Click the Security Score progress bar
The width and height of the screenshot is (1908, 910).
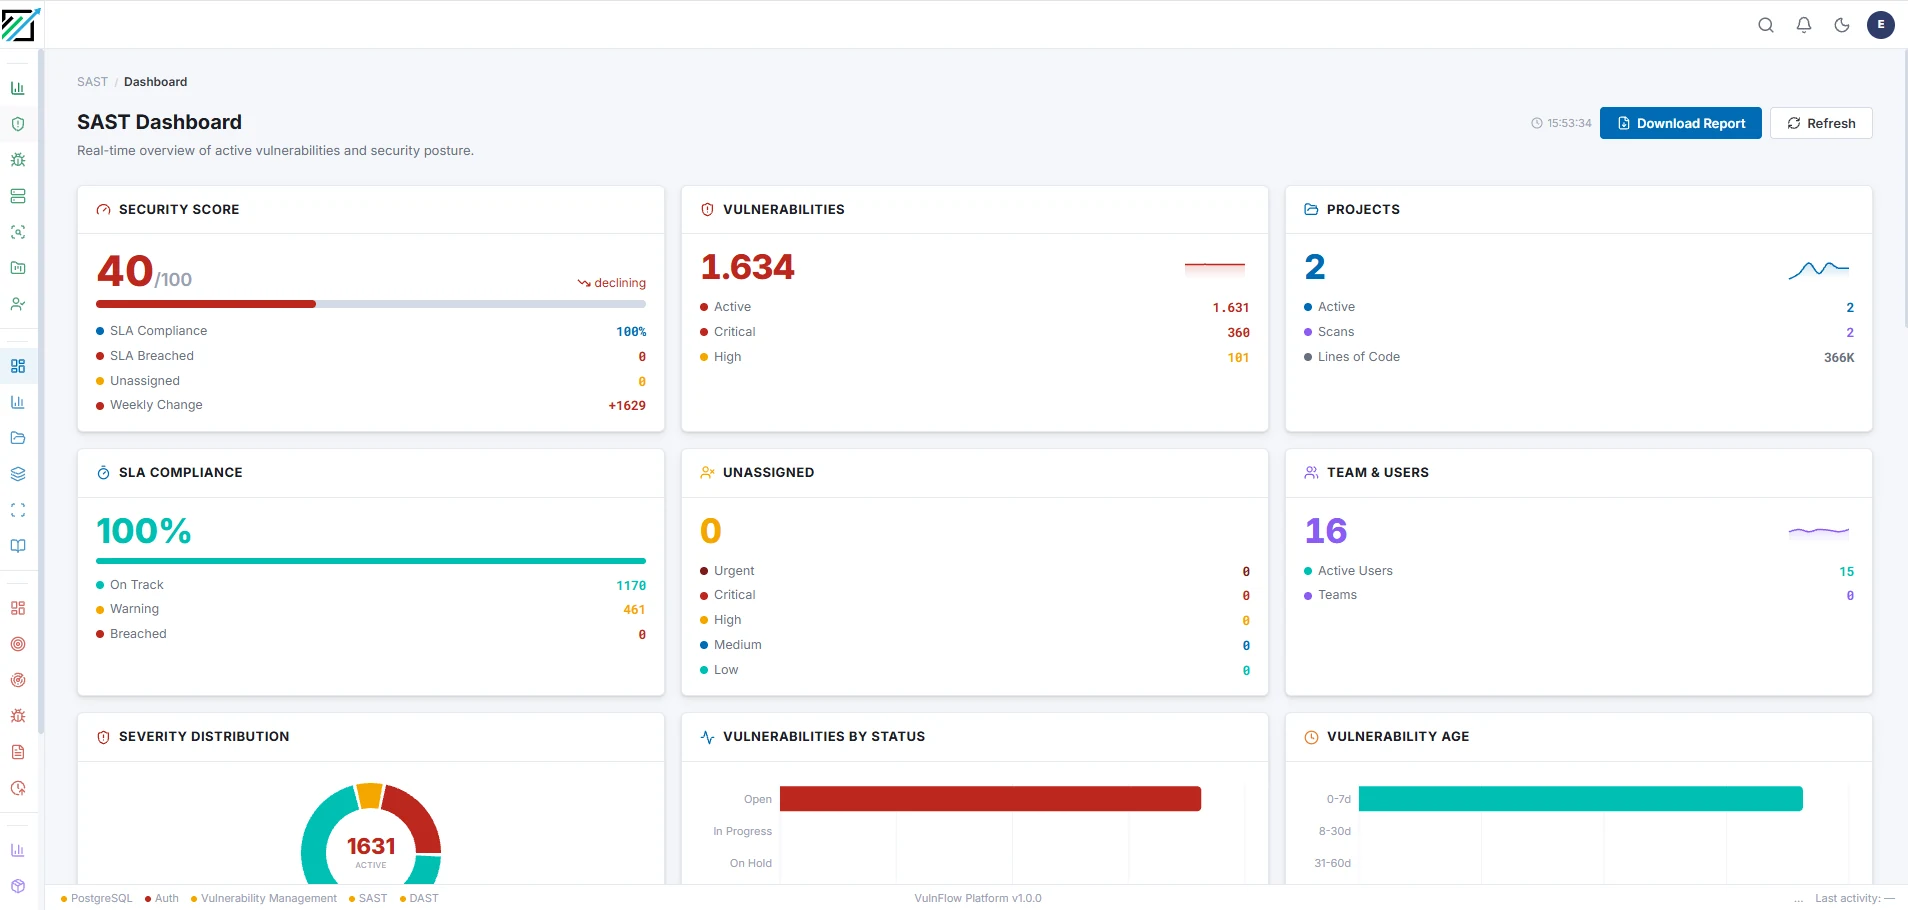(371, 304)
